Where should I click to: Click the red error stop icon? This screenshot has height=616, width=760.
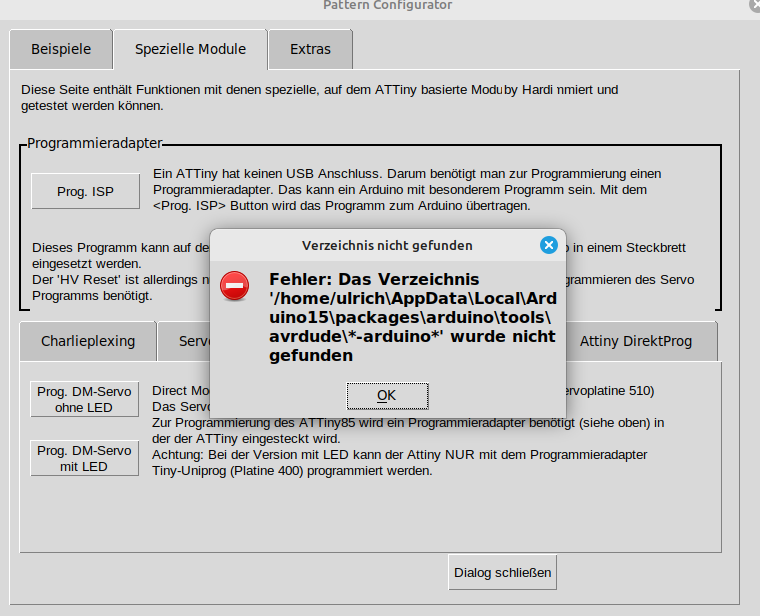(235, 286)
